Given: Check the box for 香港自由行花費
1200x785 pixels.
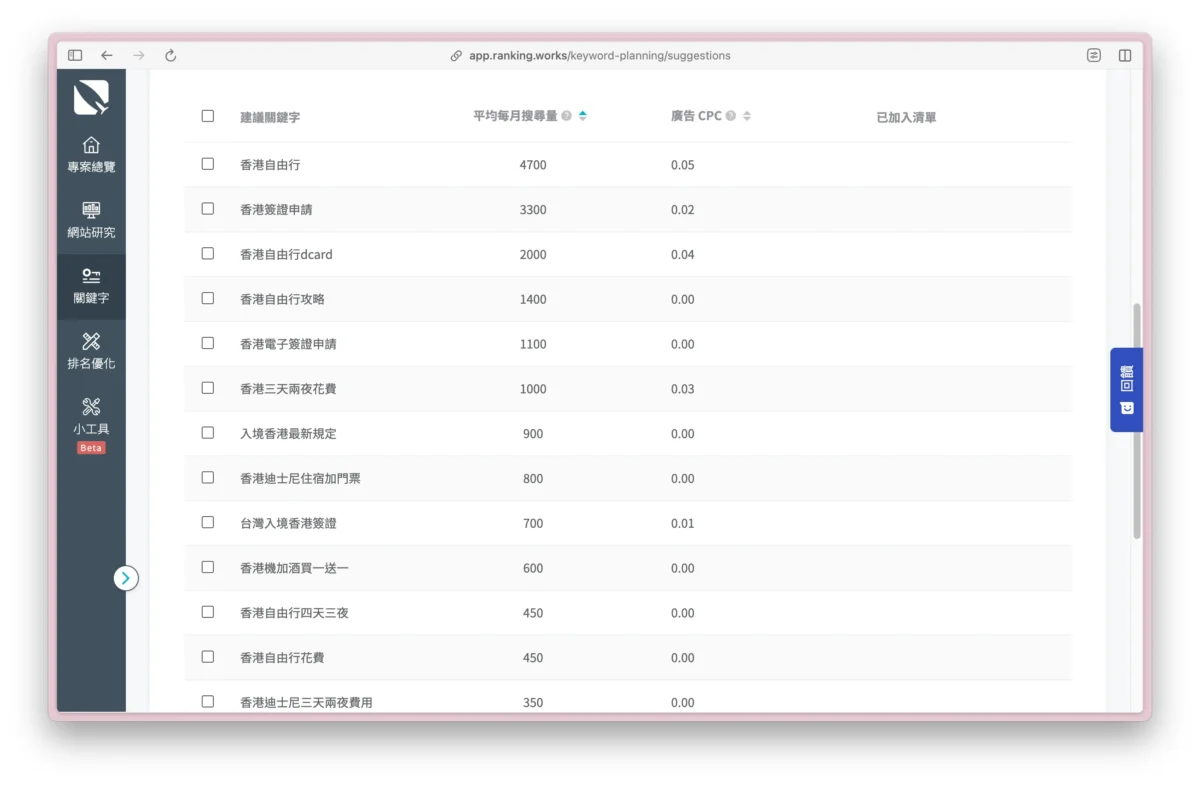Looking at the screenshot, I should (x=208, y=657).
